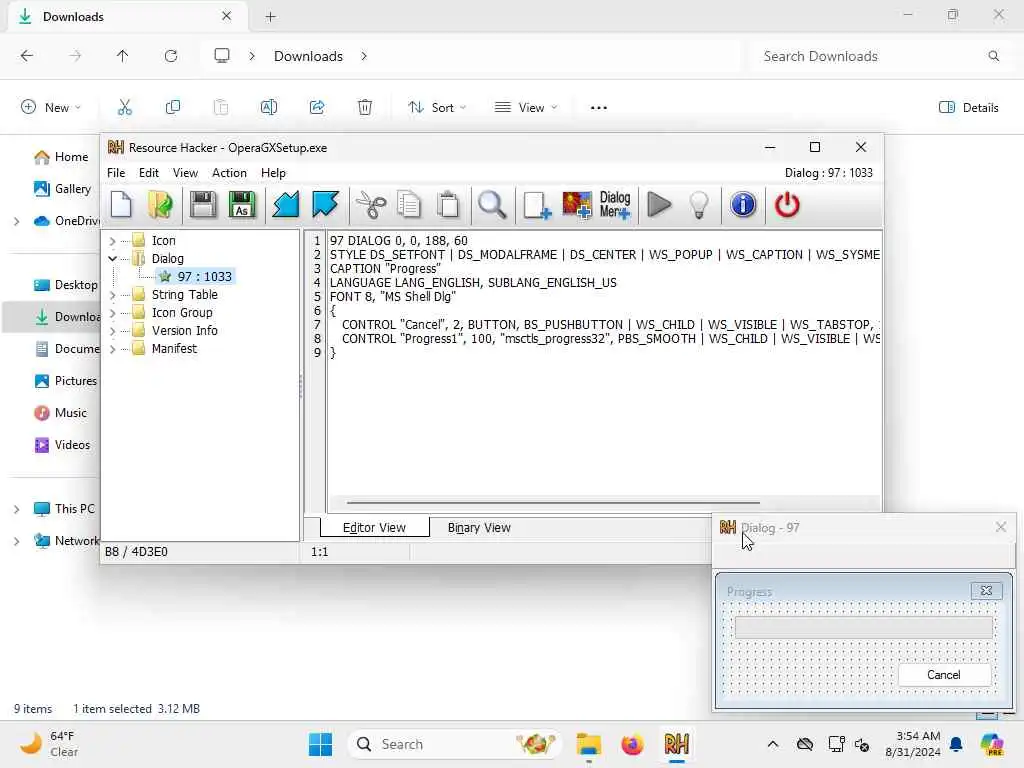Go back with the File Explorer back arrow
1024x768 pixels.
click(27, 56)
